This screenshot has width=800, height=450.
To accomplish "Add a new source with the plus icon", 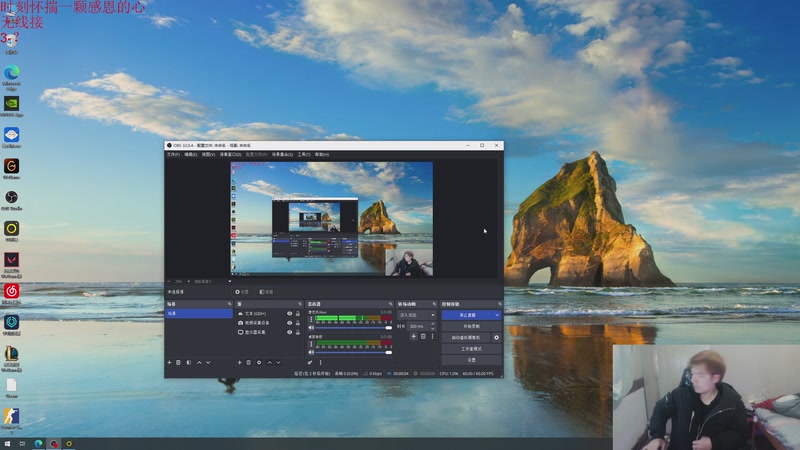I will tap(239, 362).
